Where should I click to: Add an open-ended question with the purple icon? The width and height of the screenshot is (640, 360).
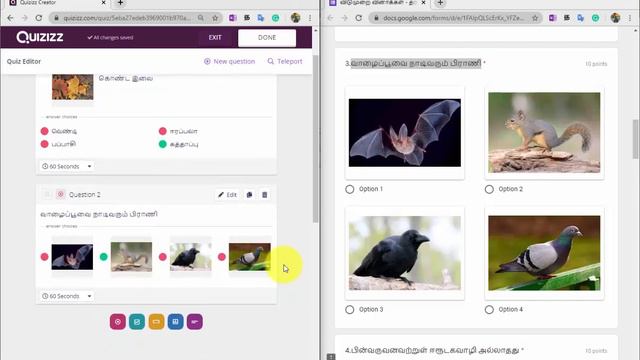pyautogui.click(x=195, y=322)
